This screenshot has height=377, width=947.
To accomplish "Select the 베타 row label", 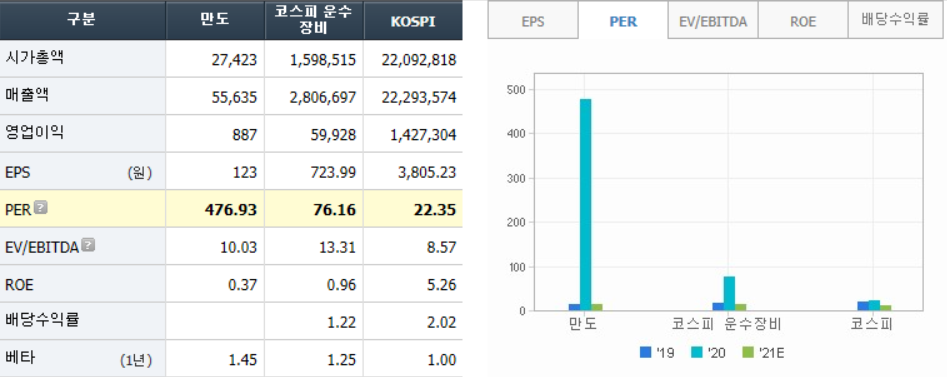I will tap(20, 358).
